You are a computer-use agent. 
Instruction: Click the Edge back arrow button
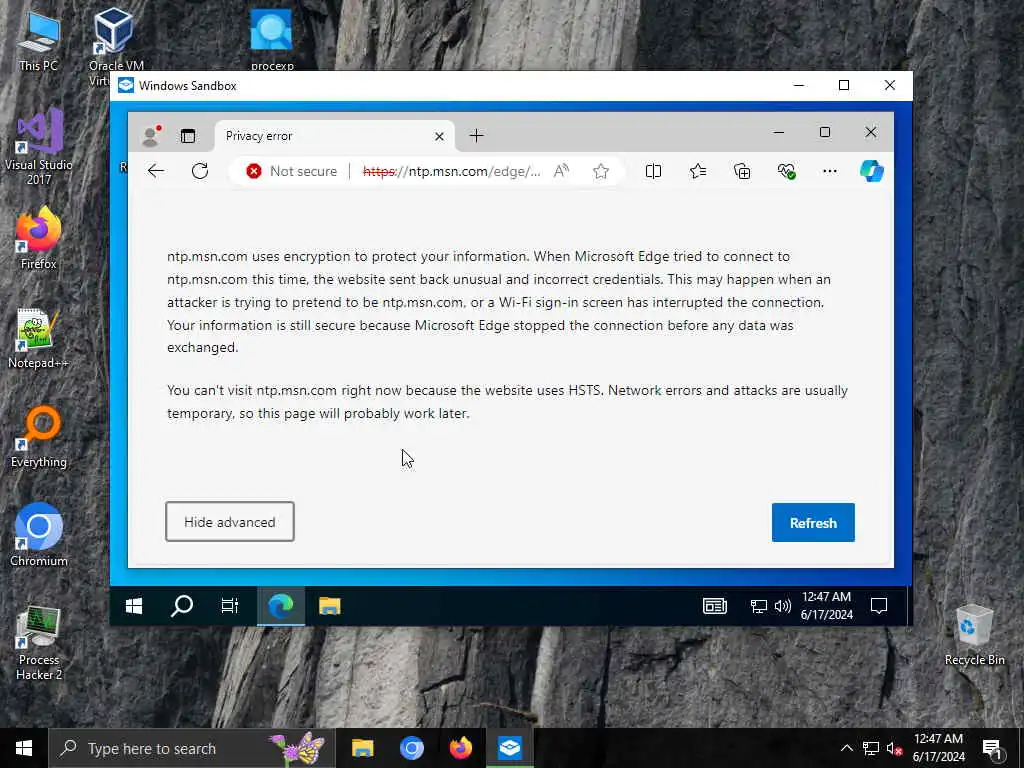point(155,171)
